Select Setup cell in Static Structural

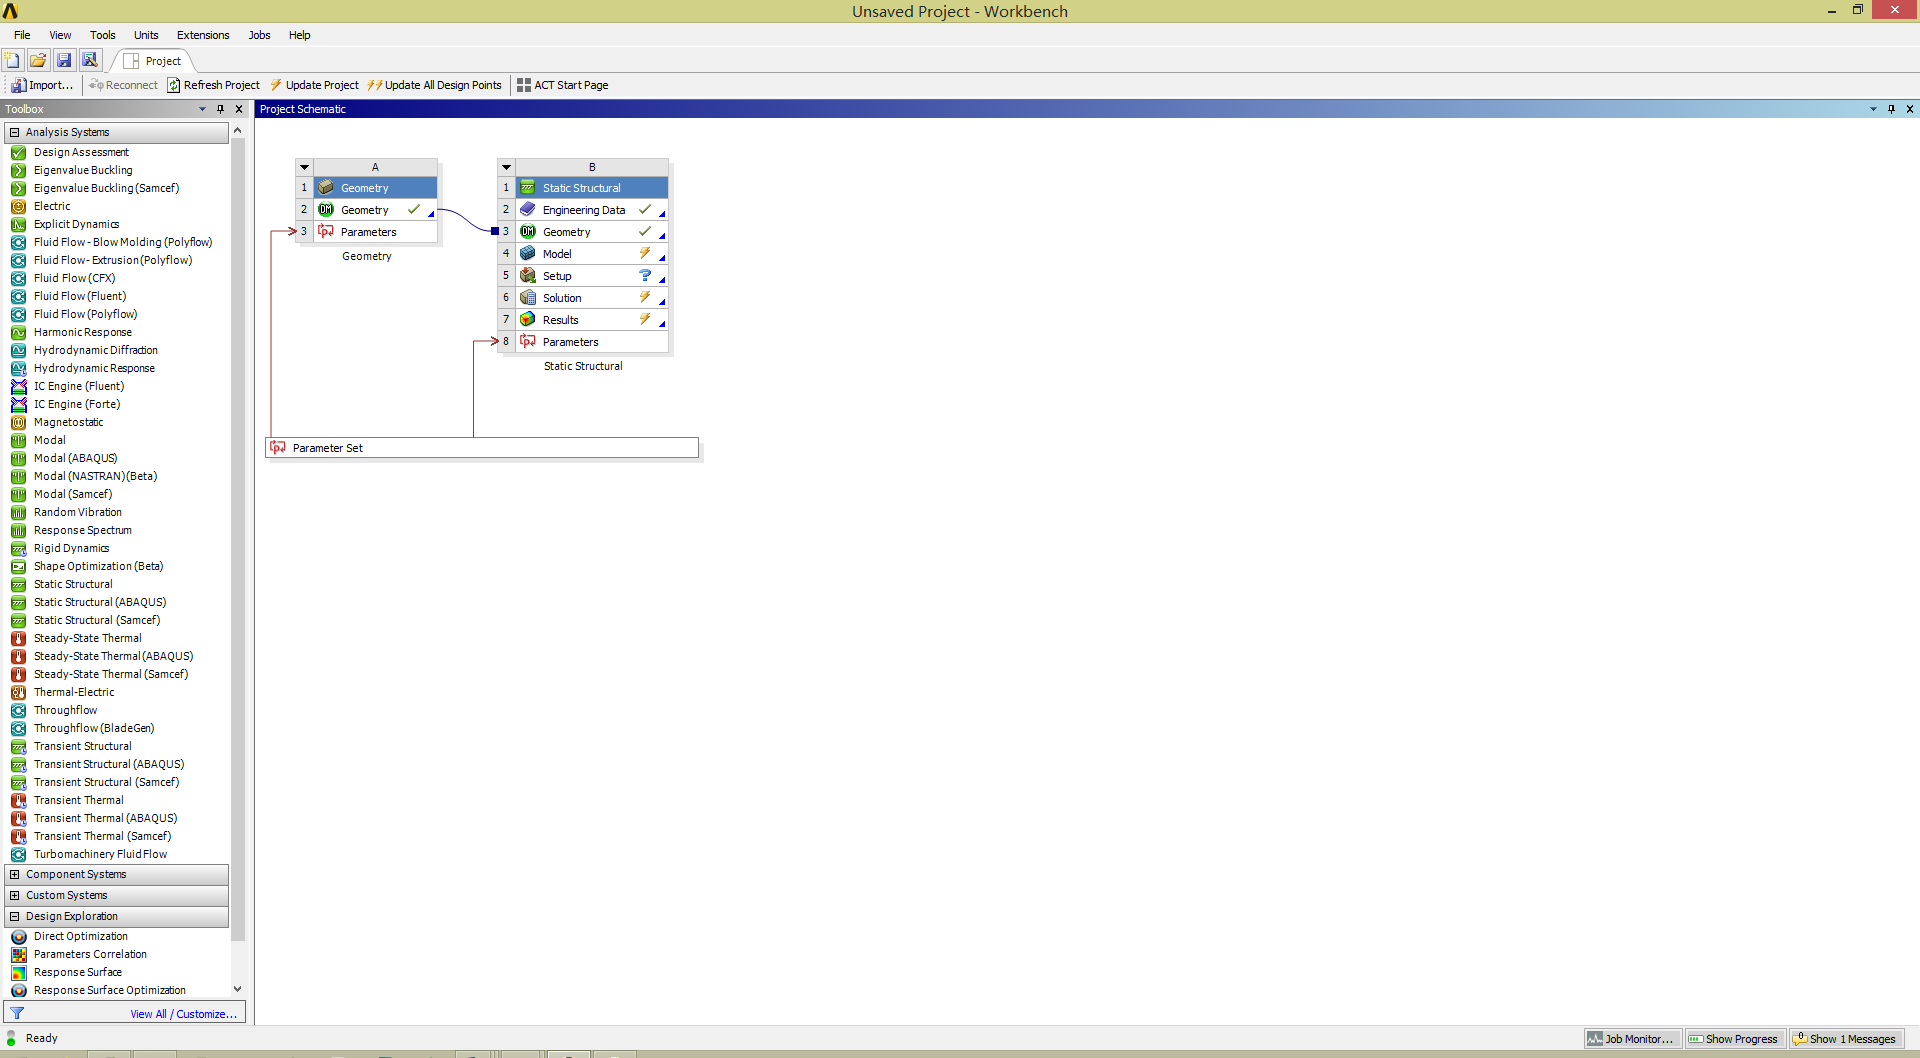pyautogui.click(x=592, y=276)
